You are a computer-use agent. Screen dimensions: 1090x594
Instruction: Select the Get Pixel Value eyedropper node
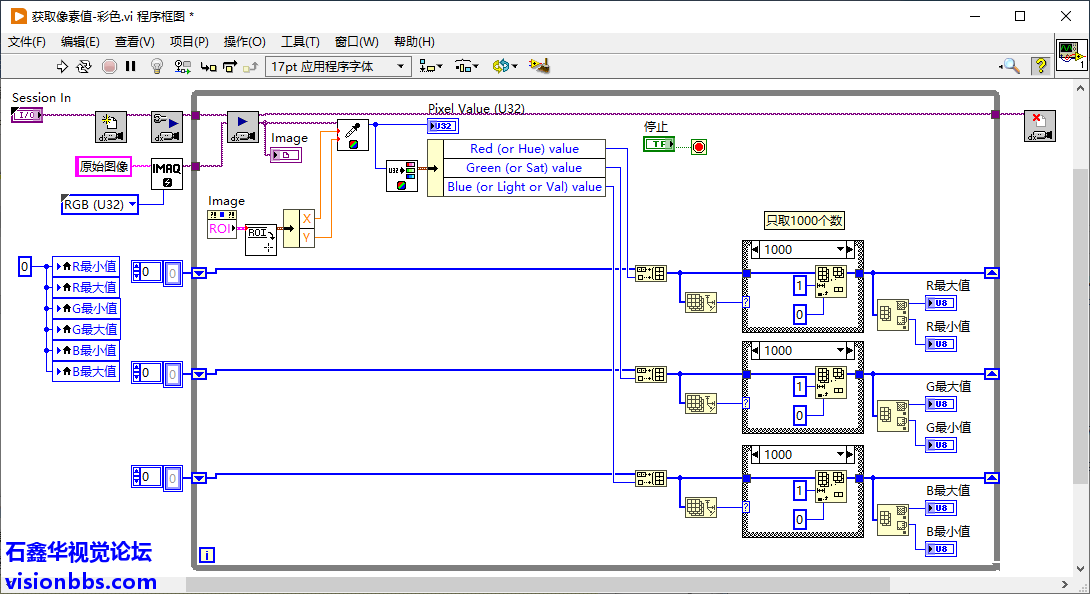(352, 135)
